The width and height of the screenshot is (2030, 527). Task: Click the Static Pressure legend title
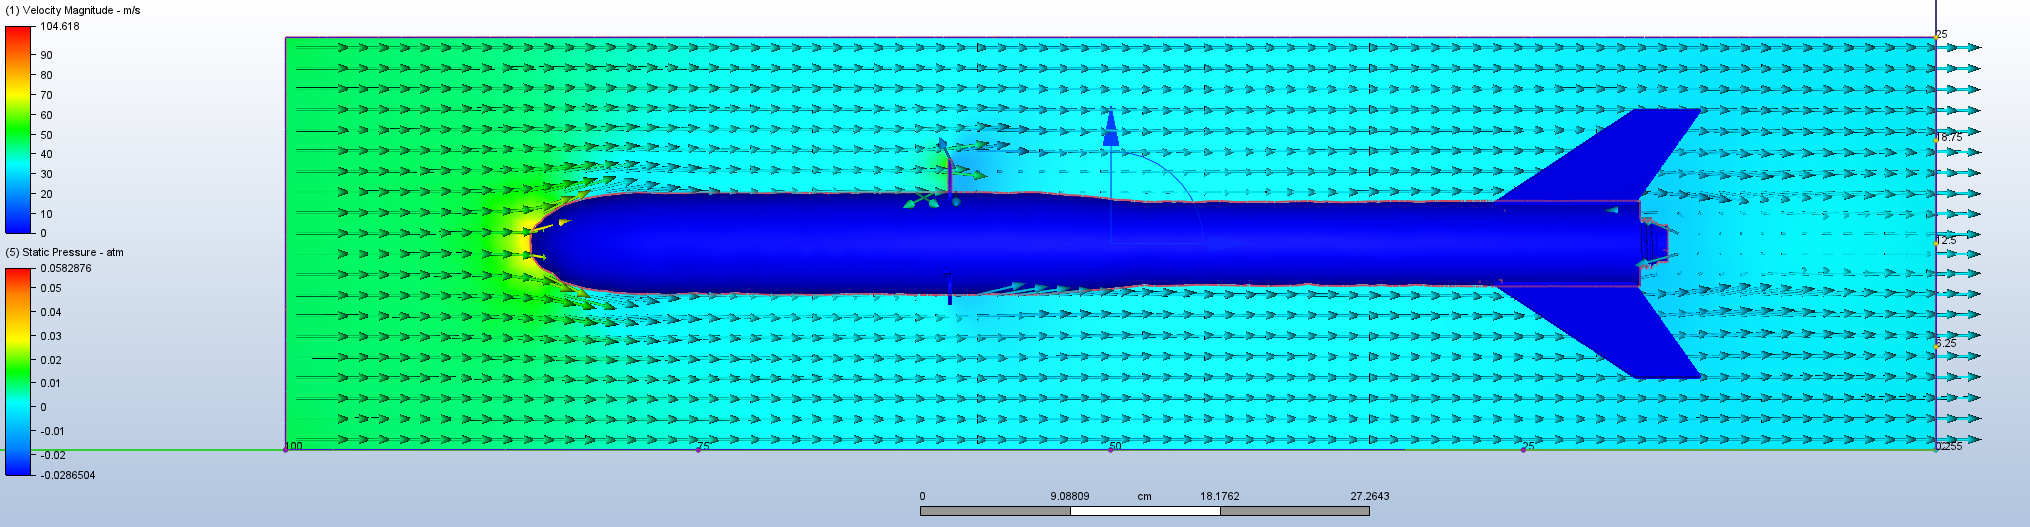coord(65,252)
